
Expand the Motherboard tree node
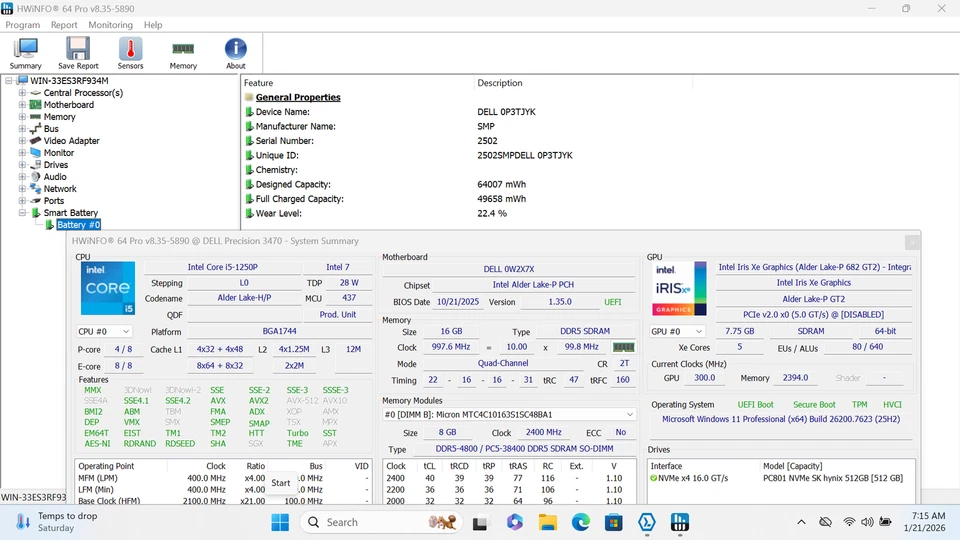point(23,105)
